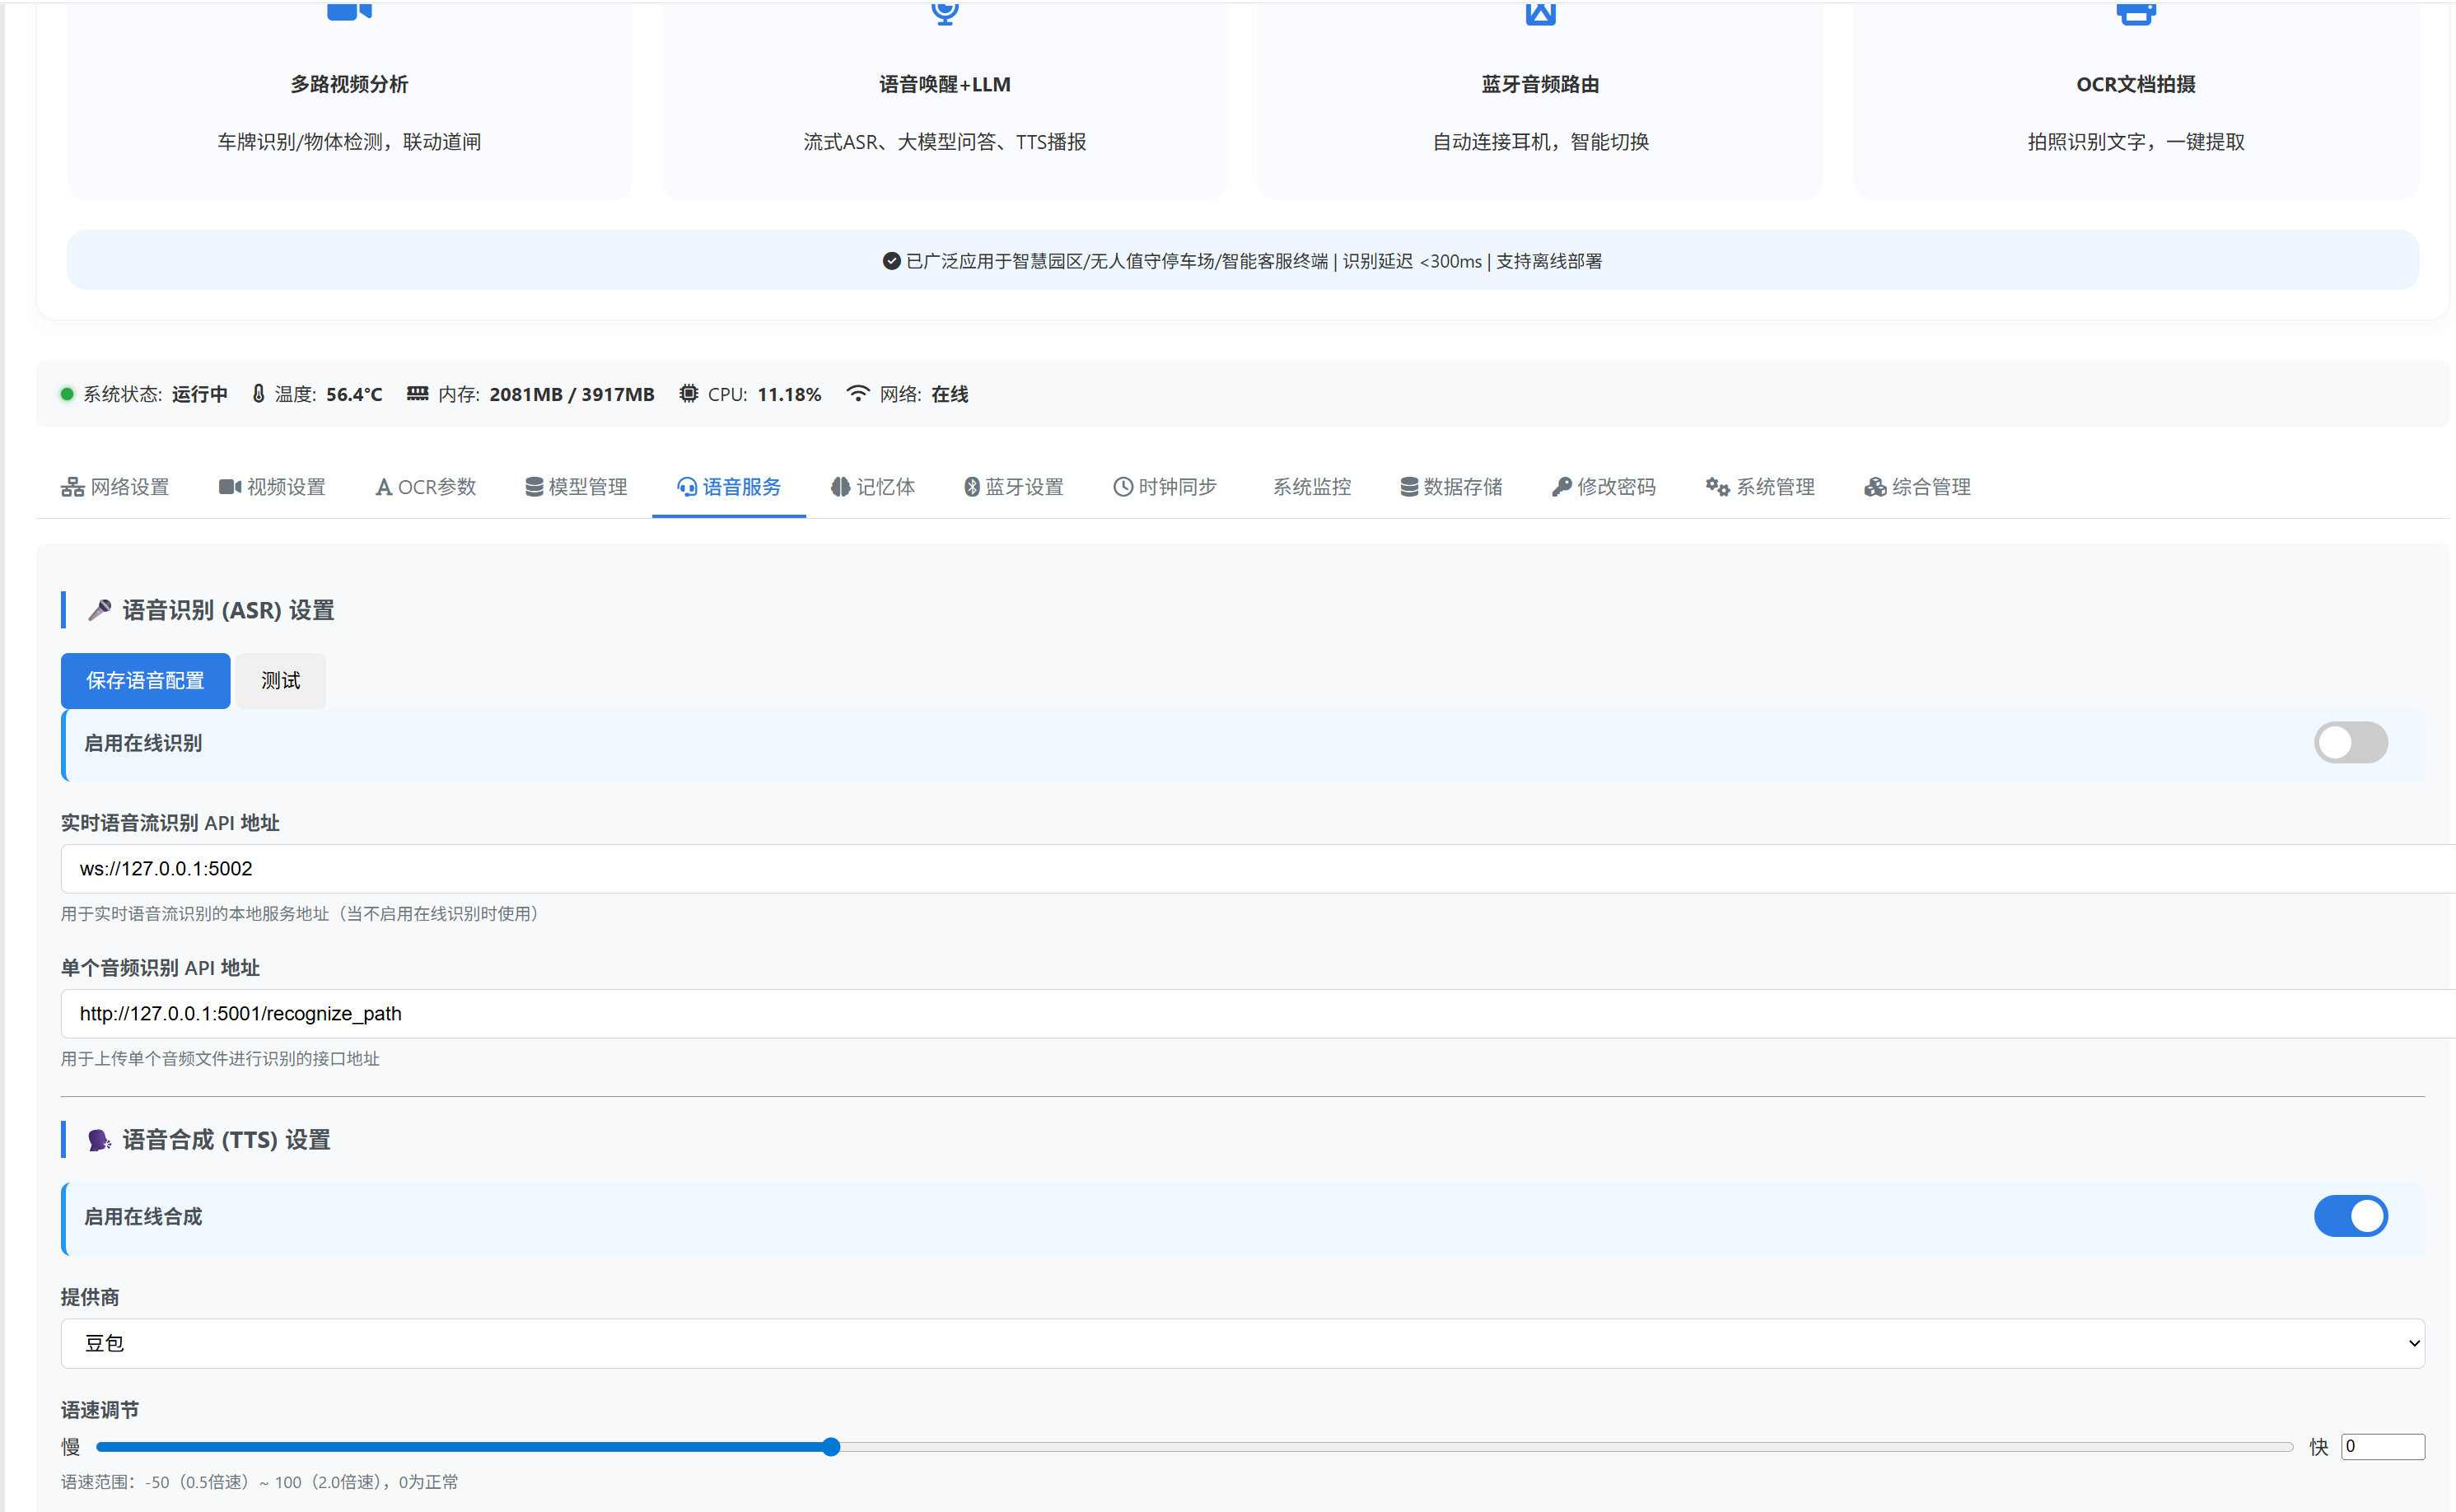Go to the 系统监控 tab
The image size is (2456, 1512).
[x=1311, y=487]
